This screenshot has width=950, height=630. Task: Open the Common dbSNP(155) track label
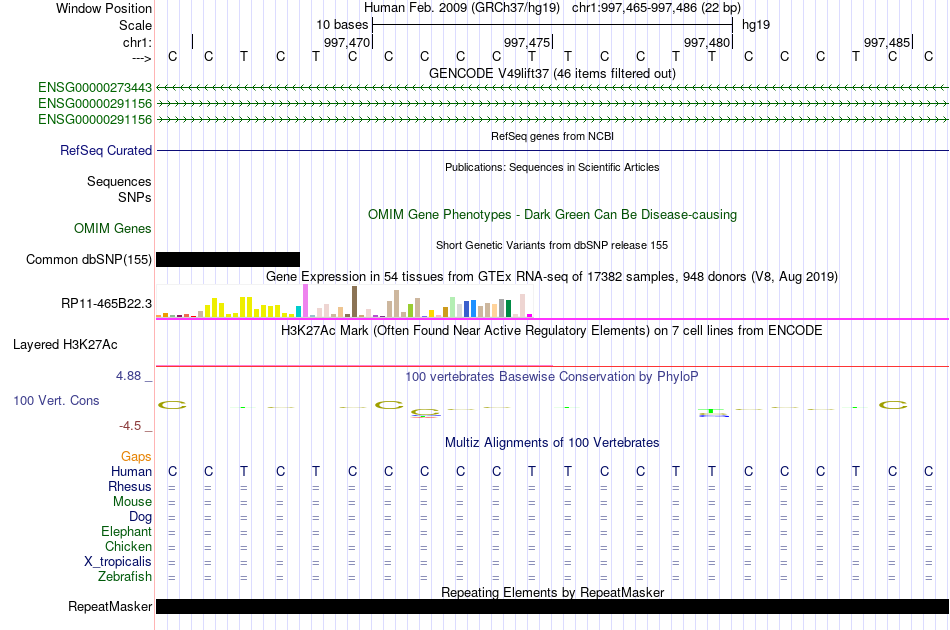tap(89, 259)
